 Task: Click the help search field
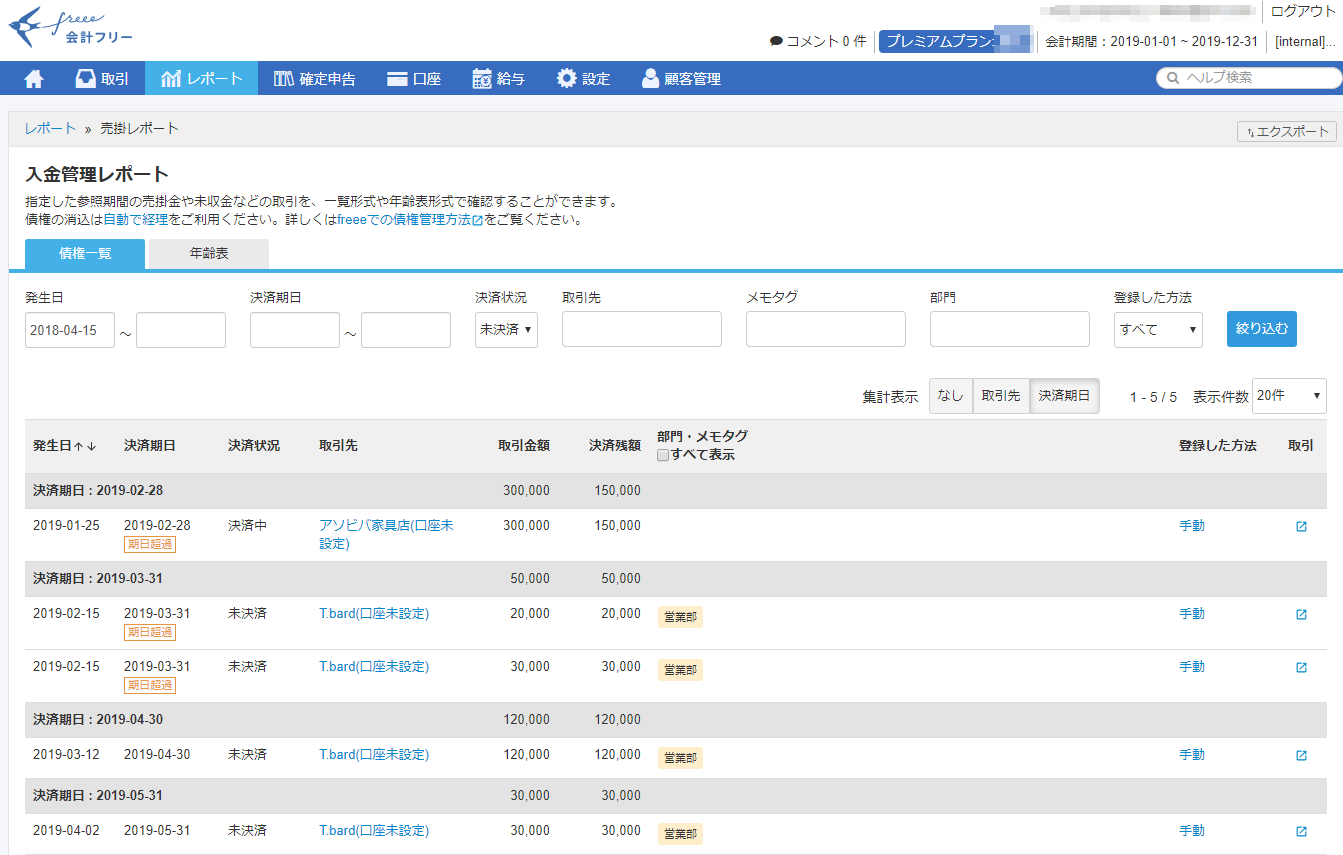(x=1249, y=77)
